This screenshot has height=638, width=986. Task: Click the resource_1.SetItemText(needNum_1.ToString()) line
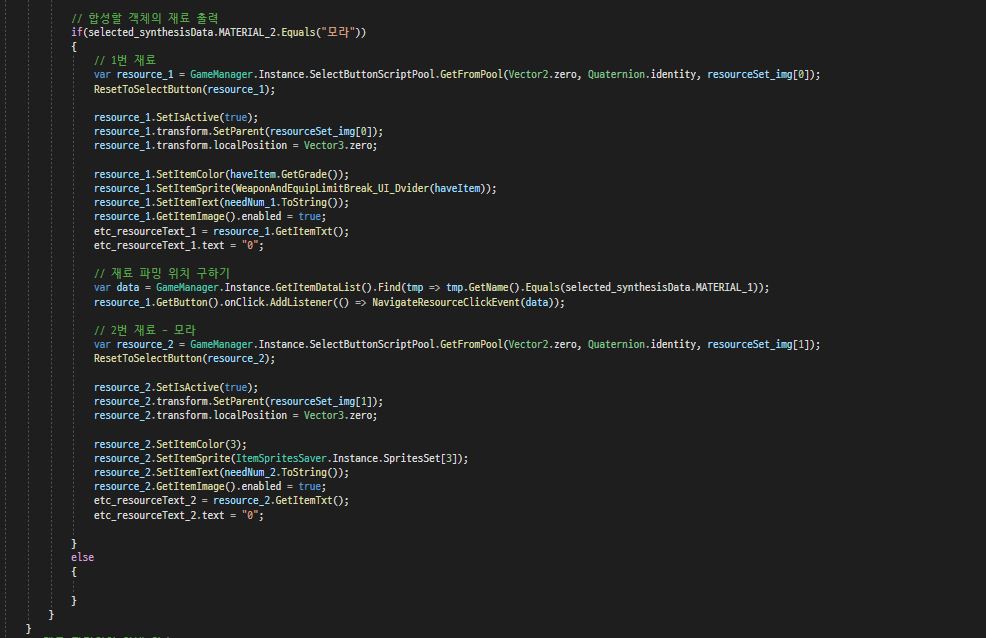(x=221, y=202)
